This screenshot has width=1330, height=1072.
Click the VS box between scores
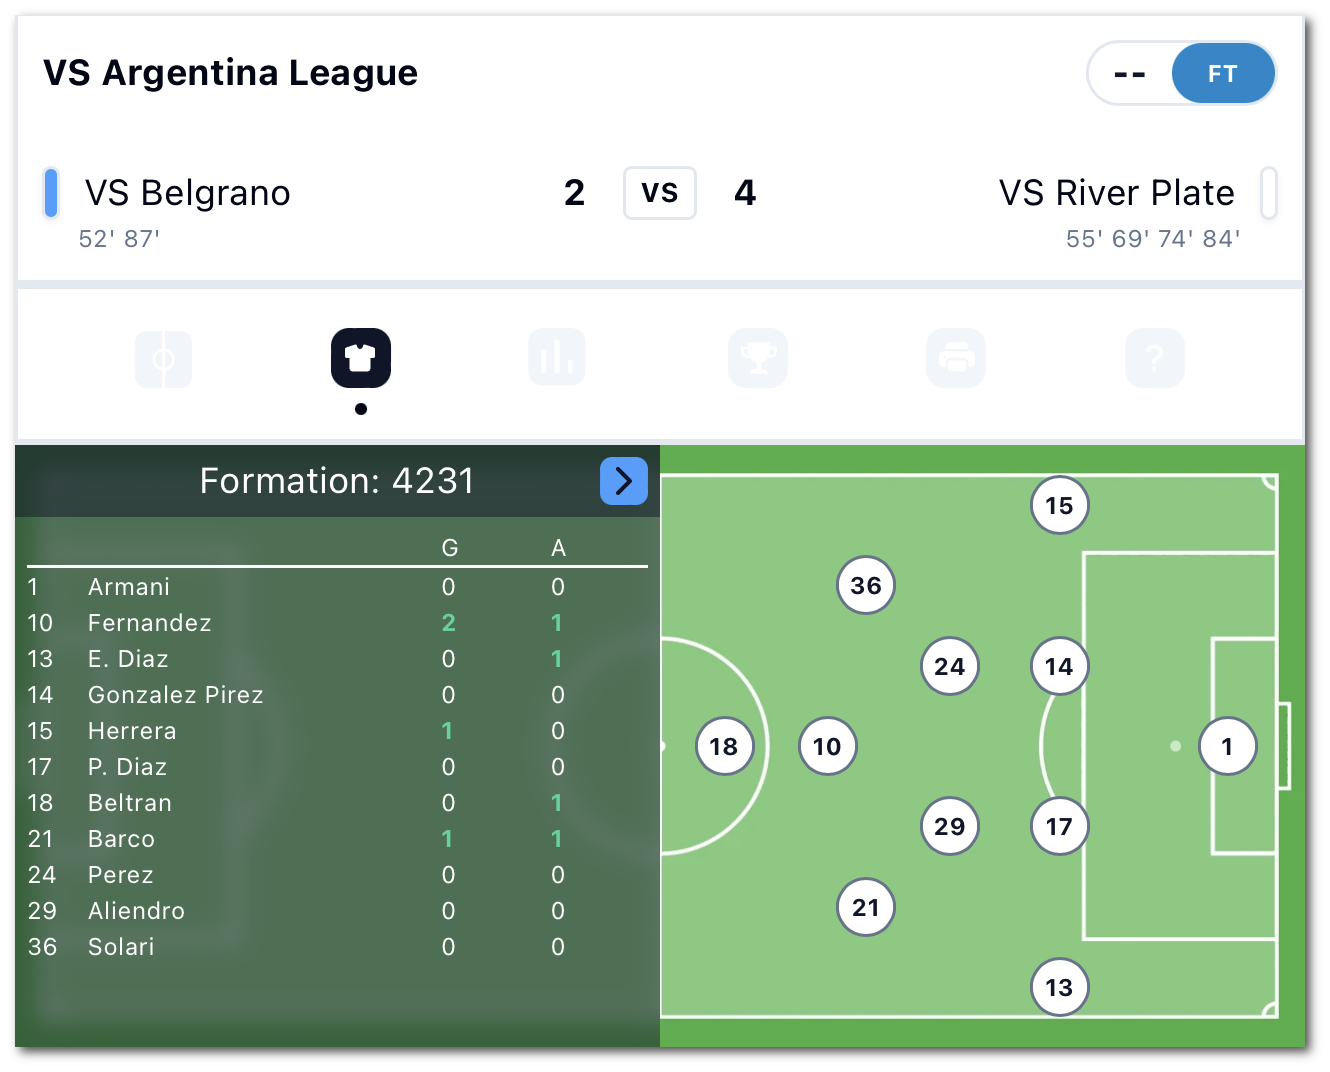[x=660, y=193]
